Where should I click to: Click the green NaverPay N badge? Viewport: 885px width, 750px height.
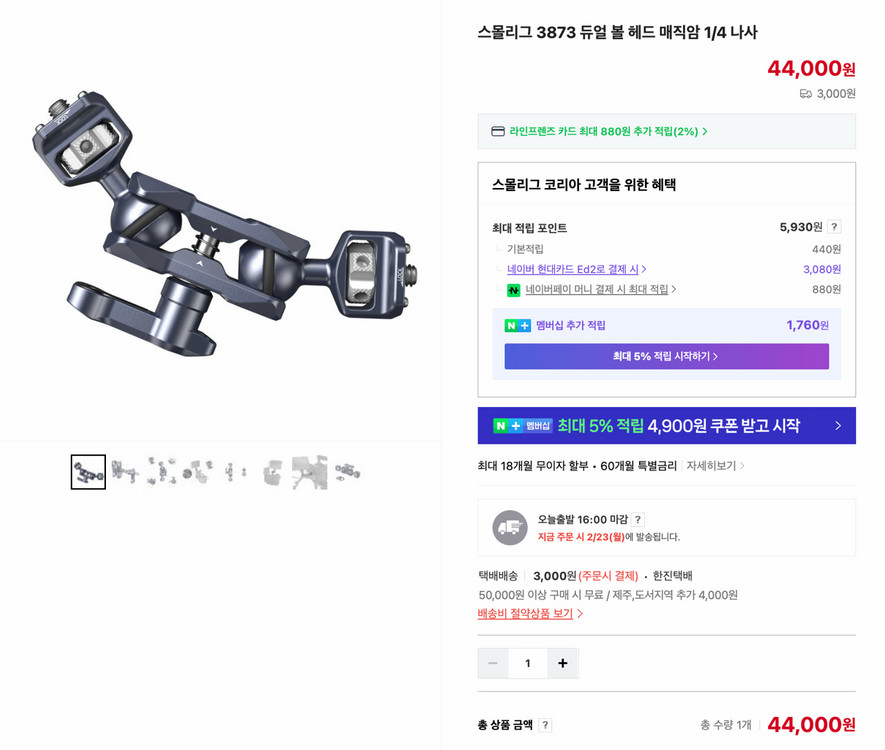click(x=514, y=288)
